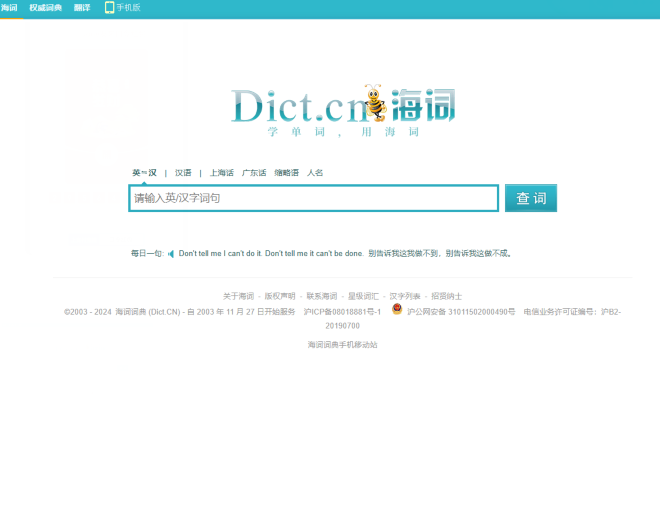Select the 英≒汉 search mode

[x=144, y=173]
